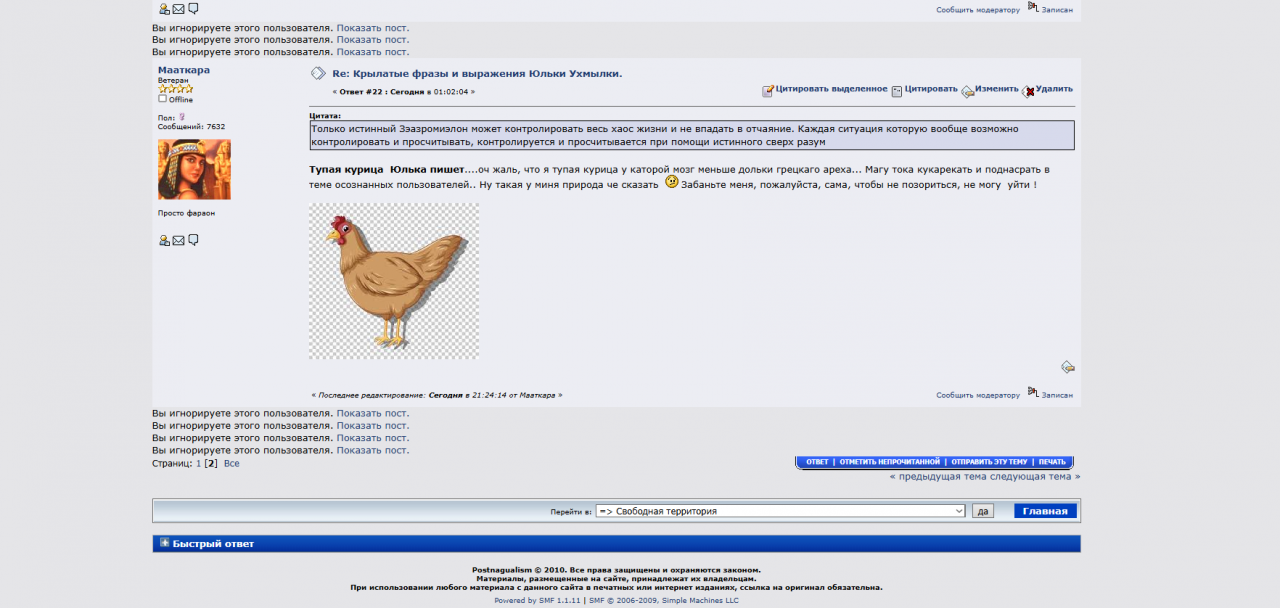Open the Перейти в forum dropdown
The height and width of the screenshot is (608, 1280).
coord(780,511)
